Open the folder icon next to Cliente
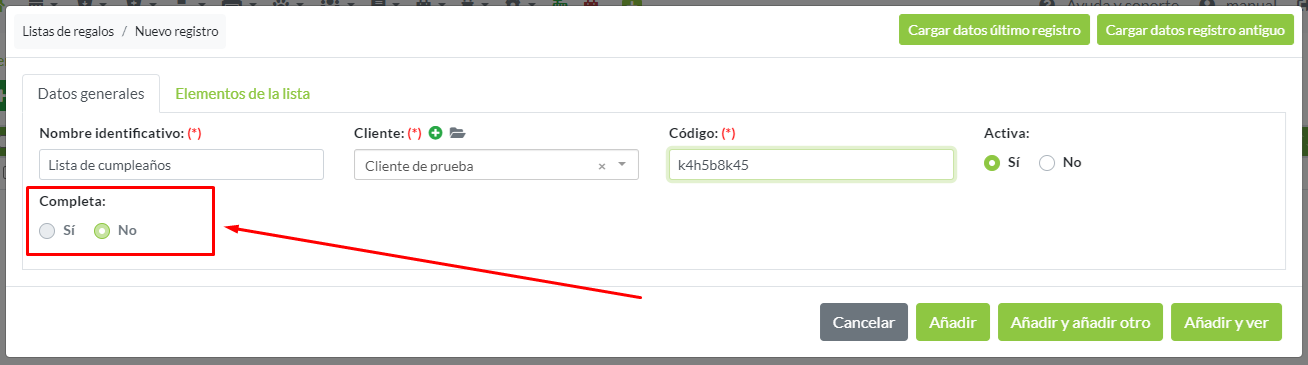Screen dimensions: 1308x365 457,133
